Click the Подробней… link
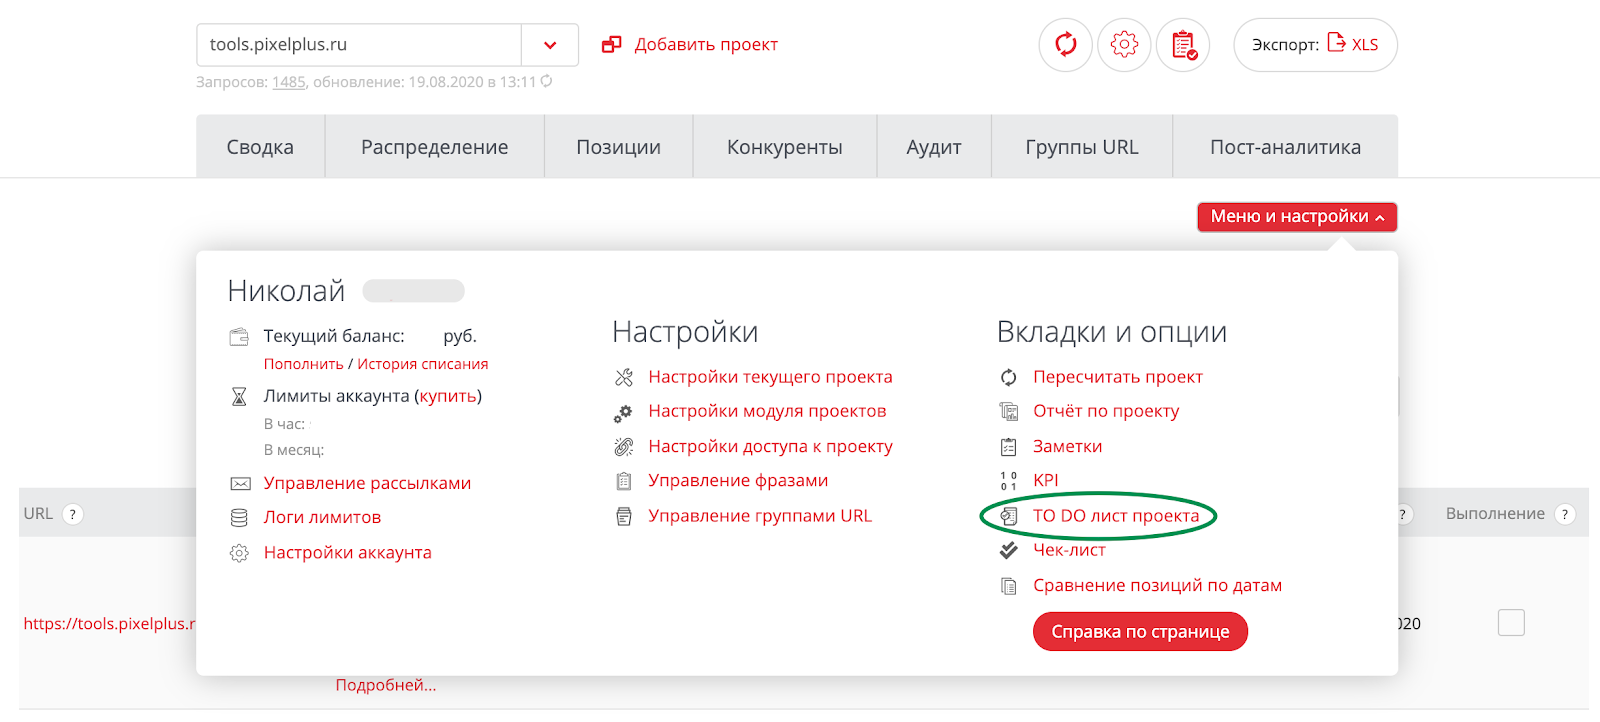Screen dimensions: 1600x722 coord(386,685)
